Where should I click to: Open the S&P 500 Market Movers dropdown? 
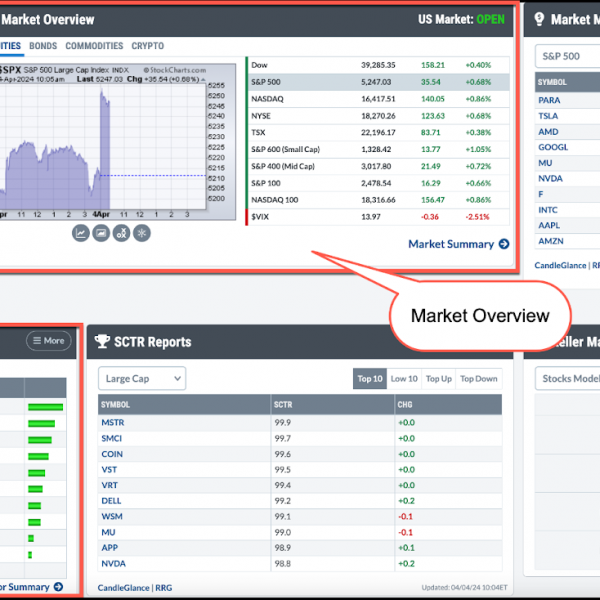click(x=567, y=56)
